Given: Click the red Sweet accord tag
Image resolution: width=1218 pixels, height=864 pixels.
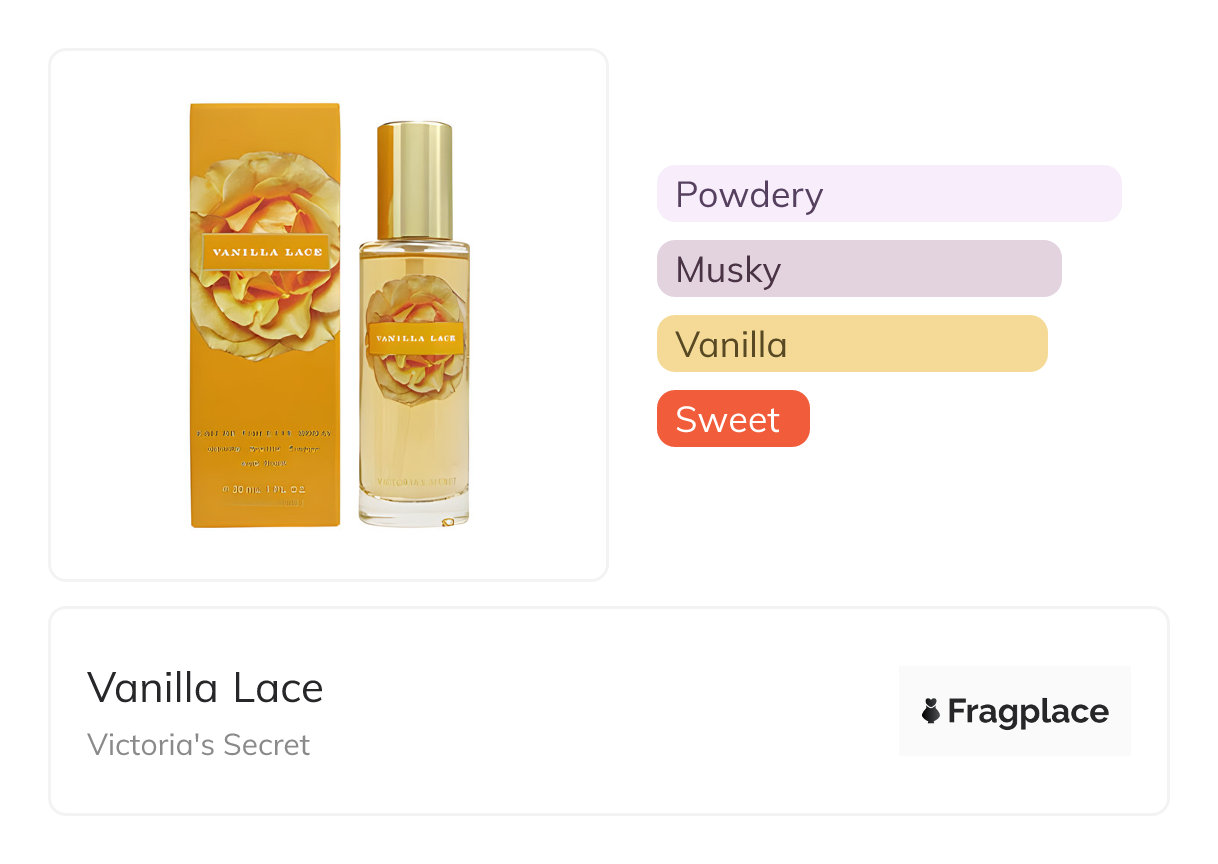Looking at the screenshot, I should tap(733, 418).
